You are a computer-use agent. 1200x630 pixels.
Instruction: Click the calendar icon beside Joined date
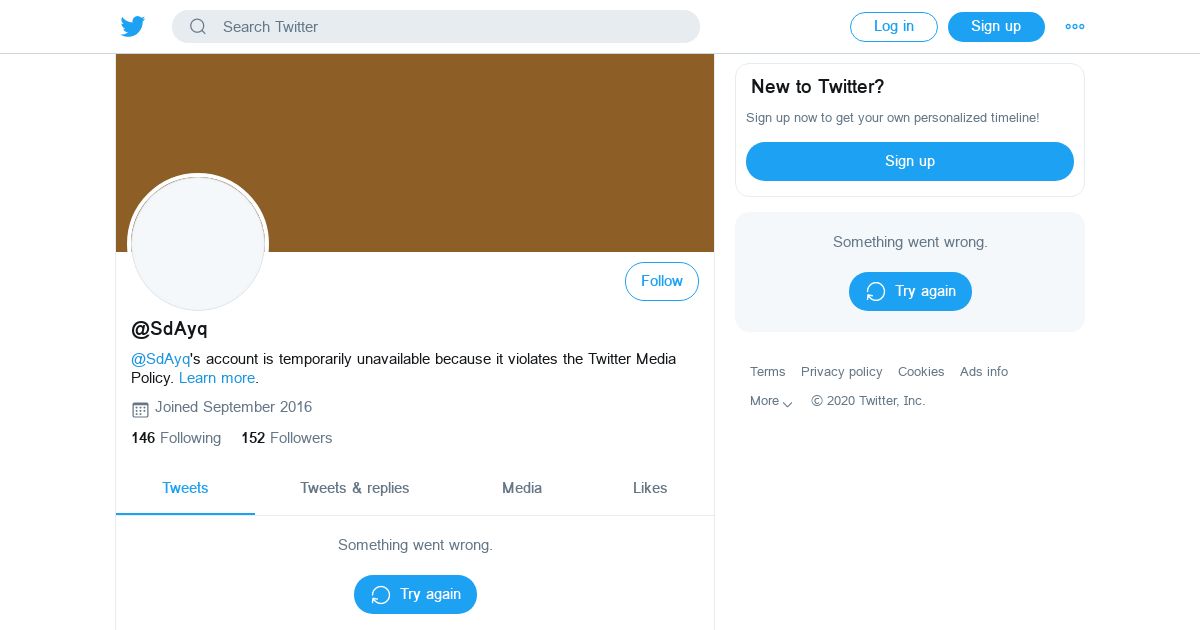(x=140, y=409)
